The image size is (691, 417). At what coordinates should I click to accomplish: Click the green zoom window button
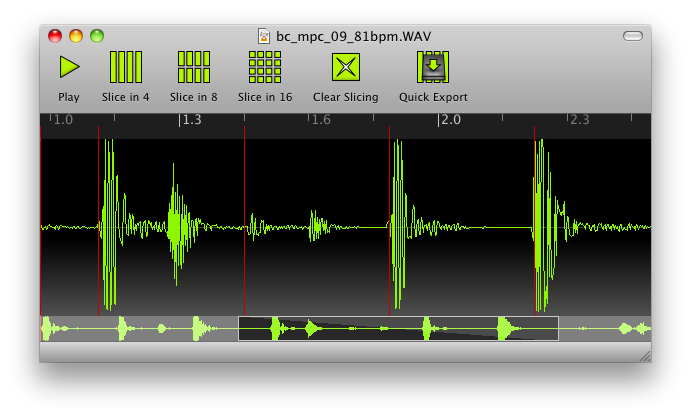[97, 36]
